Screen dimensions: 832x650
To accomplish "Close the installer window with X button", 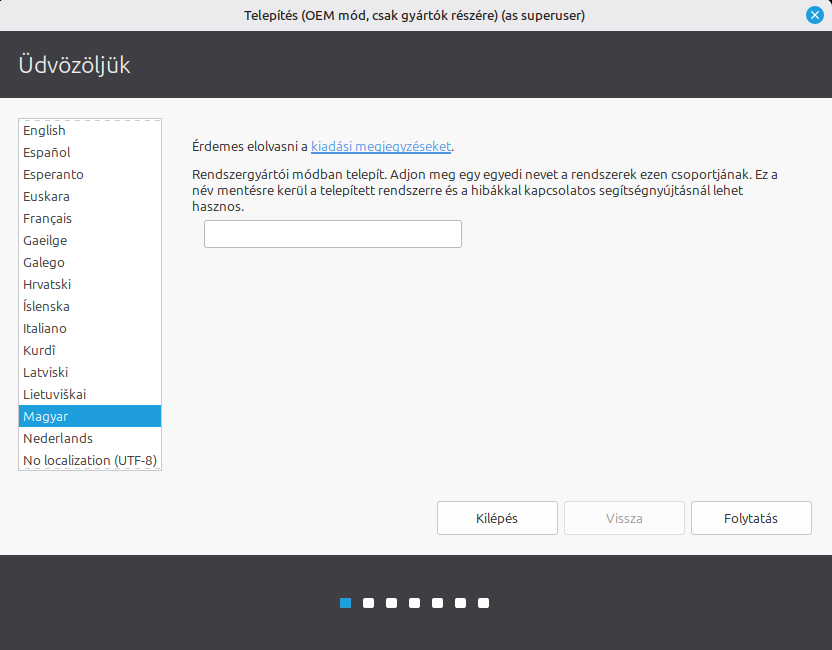I will pos(814,15).
